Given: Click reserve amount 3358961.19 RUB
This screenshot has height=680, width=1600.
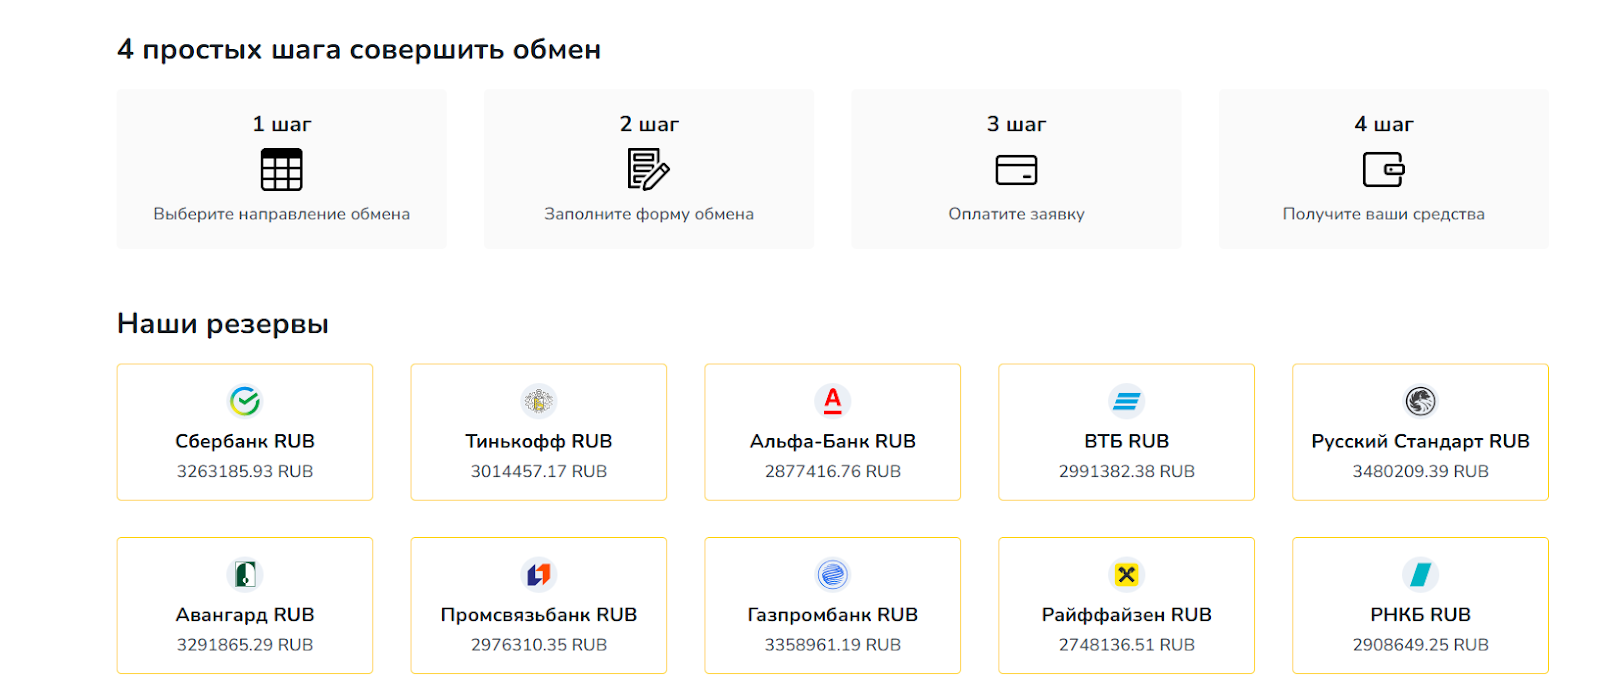Looking at the screenshot, I should coord(833,645).
